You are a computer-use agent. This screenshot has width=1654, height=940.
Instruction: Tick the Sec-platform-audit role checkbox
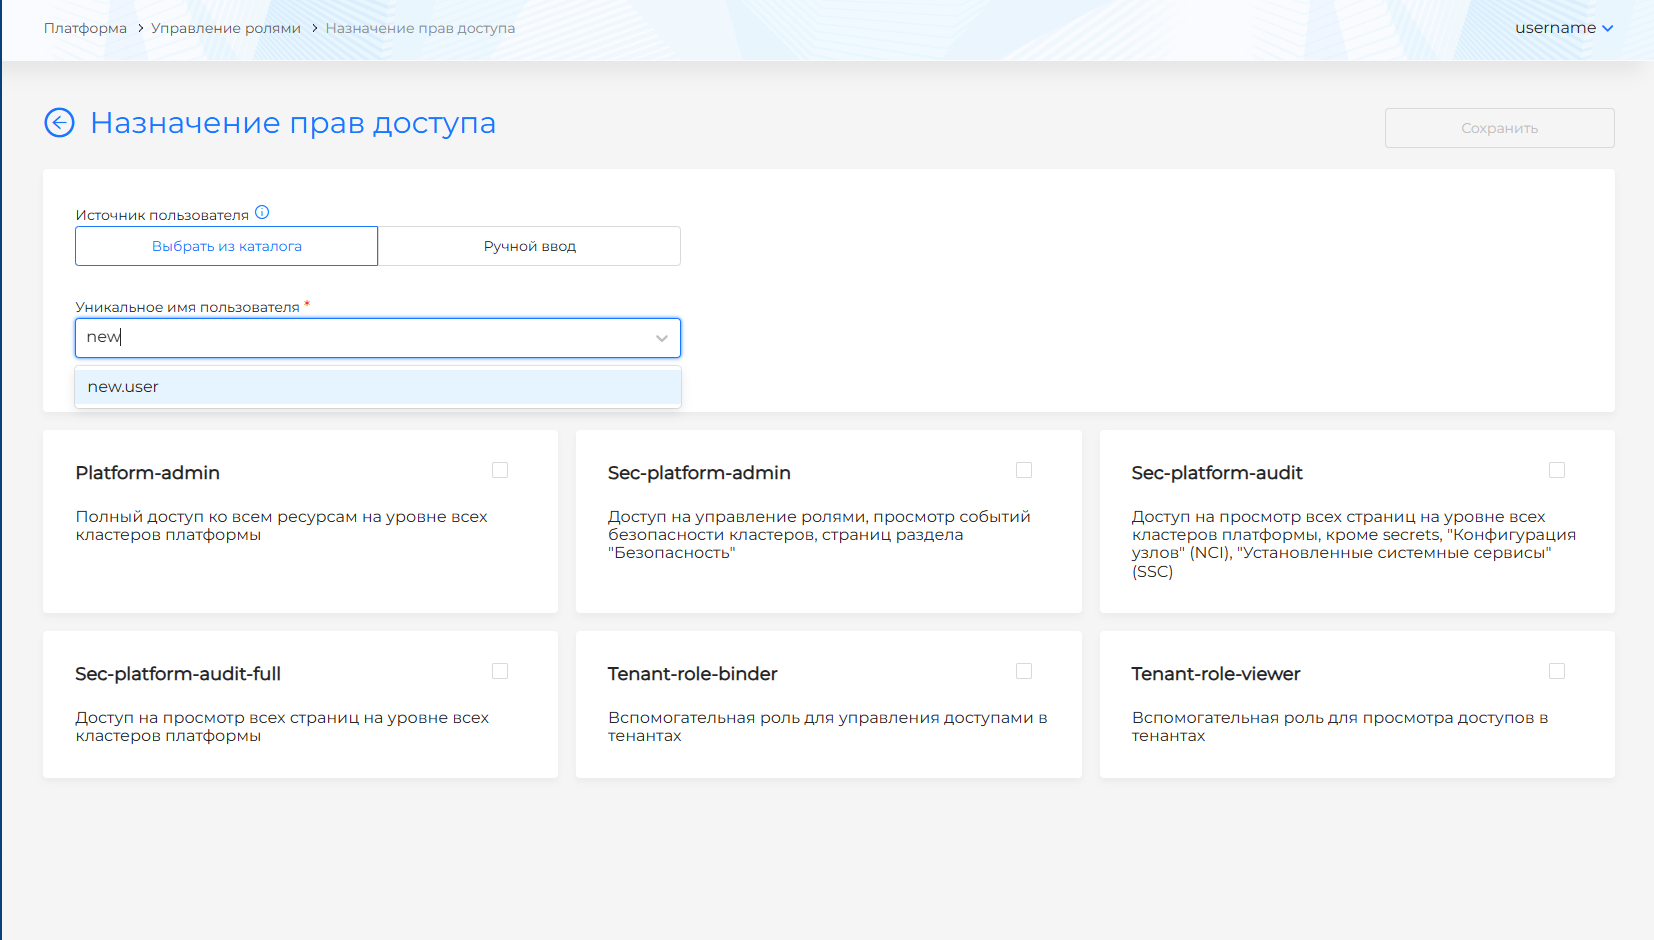click(x=1557, y=470)
